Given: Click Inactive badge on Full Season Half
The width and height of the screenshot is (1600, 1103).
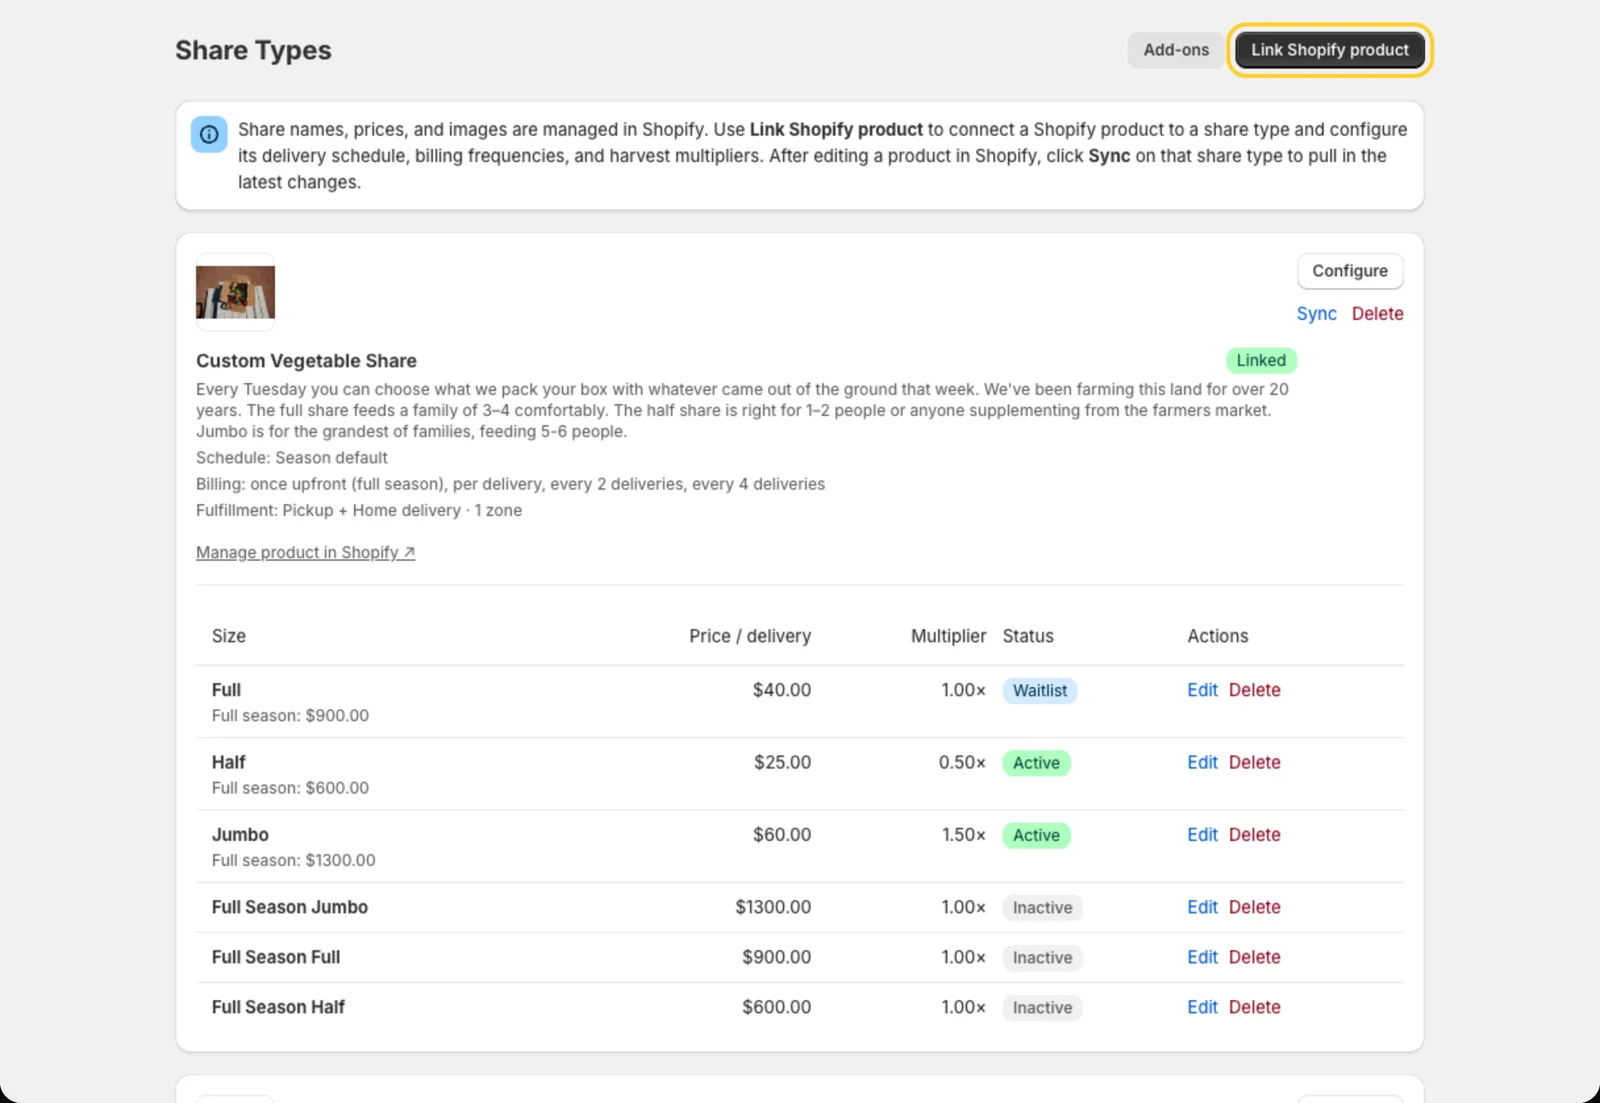Looking at the screenshot, I should click(1042, 1008).
